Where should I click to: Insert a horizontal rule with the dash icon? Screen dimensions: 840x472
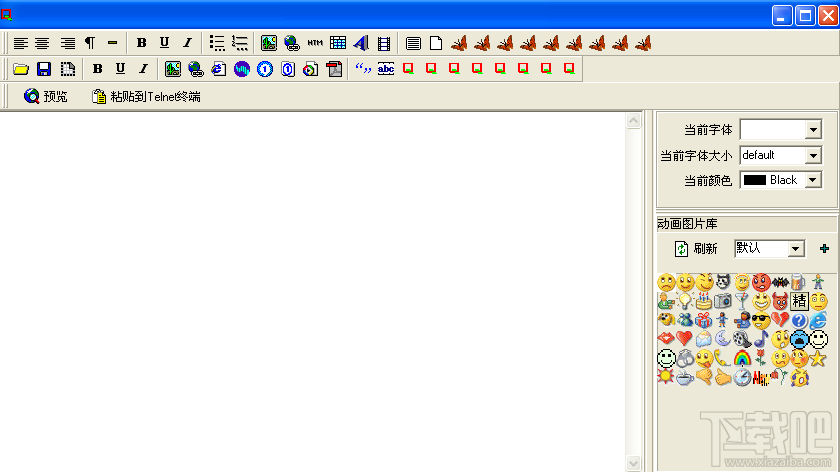point(112,43)
